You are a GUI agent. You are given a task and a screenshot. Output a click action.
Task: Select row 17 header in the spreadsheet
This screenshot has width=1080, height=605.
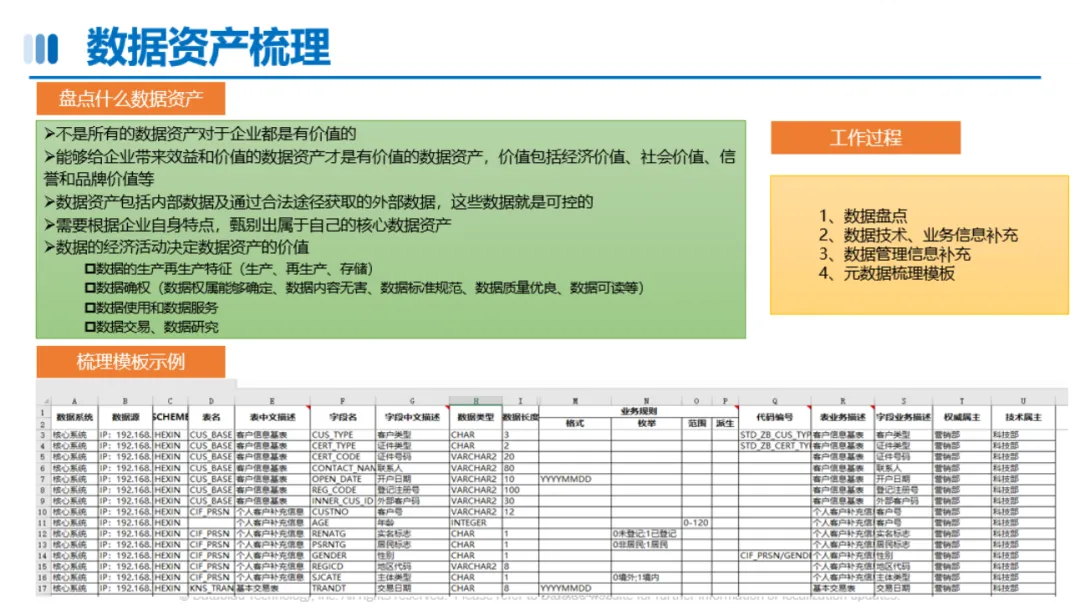coord(43,588)
